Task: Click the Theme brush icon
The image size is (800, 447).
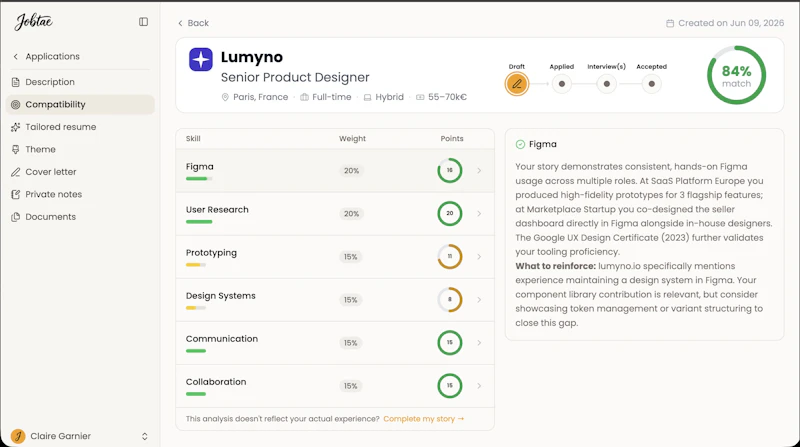Action: (x=15, y=150)
